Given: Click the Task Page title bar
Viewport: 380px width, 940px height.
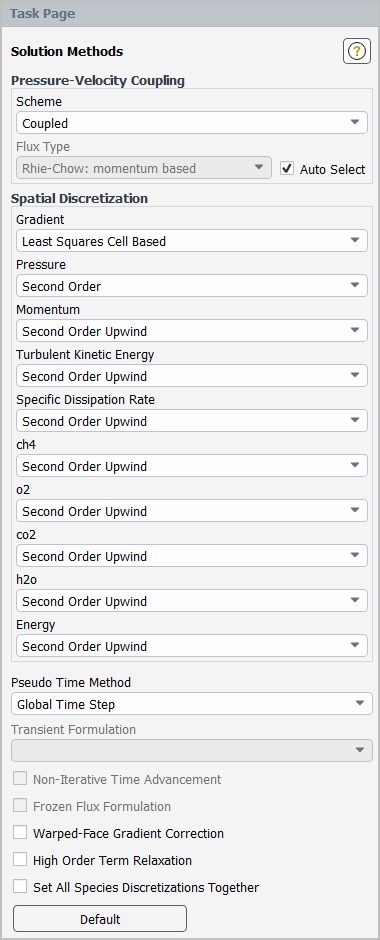Looking at the screenshot, I should [190, 13].
